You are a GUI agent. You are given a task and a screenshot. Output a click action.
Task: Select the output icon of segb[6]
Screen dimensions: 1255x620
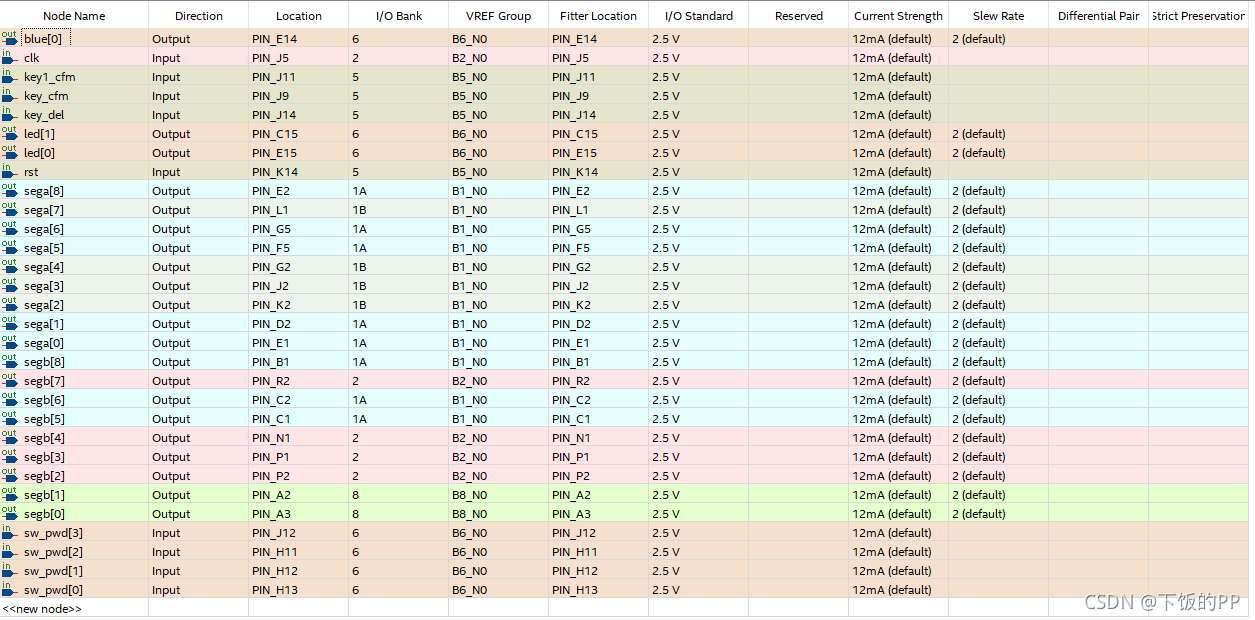pos(10,400)
